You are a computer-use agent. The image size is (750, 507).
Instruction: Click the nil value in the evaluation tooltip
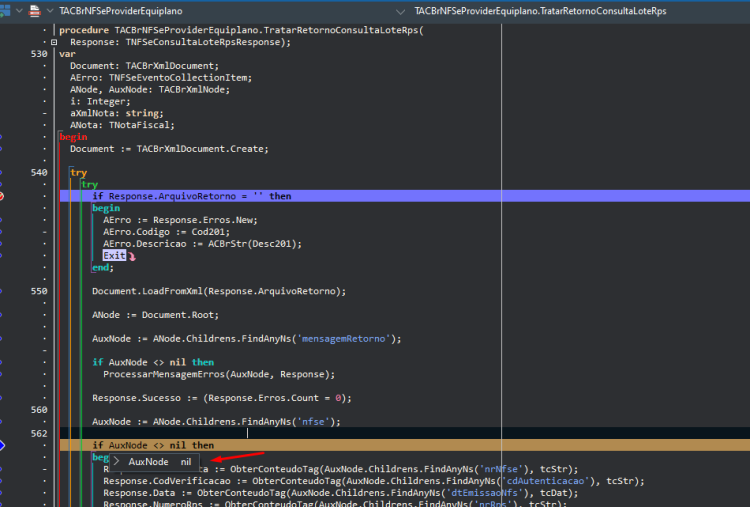(186, 462)
